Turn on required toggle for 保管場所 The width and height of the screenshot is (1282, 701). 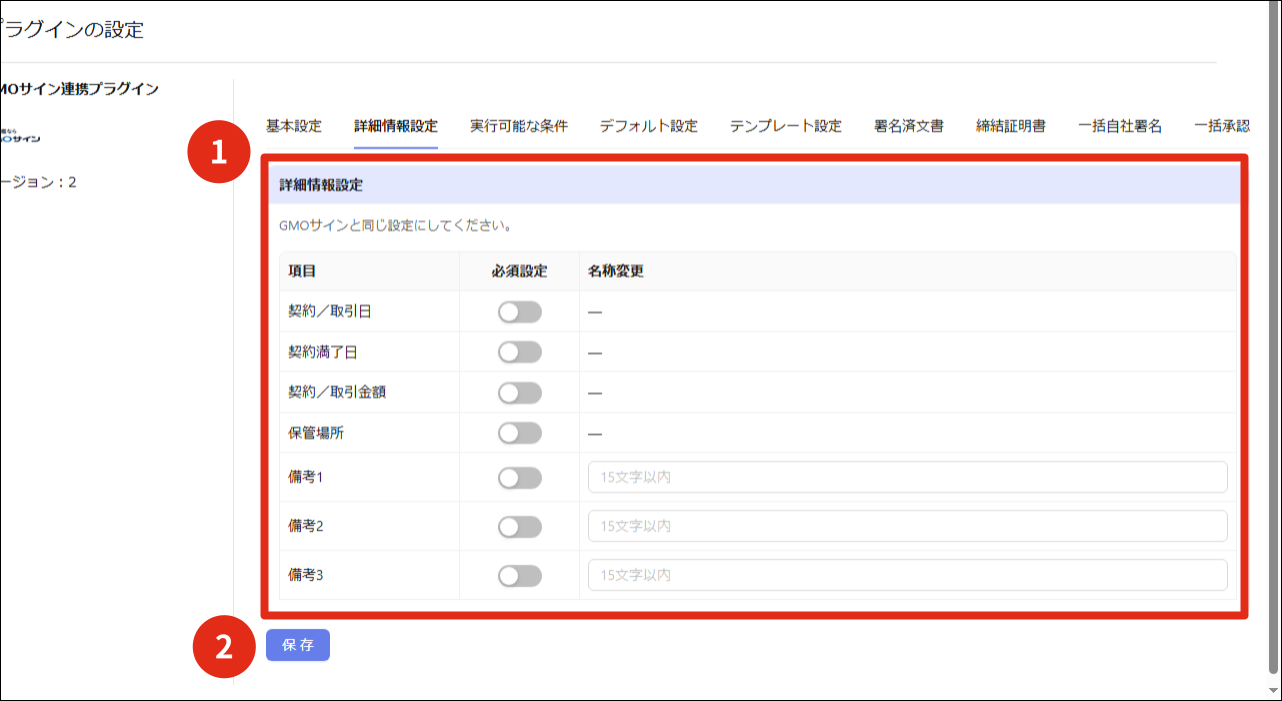pyautogui.click(x=520, y=433)
